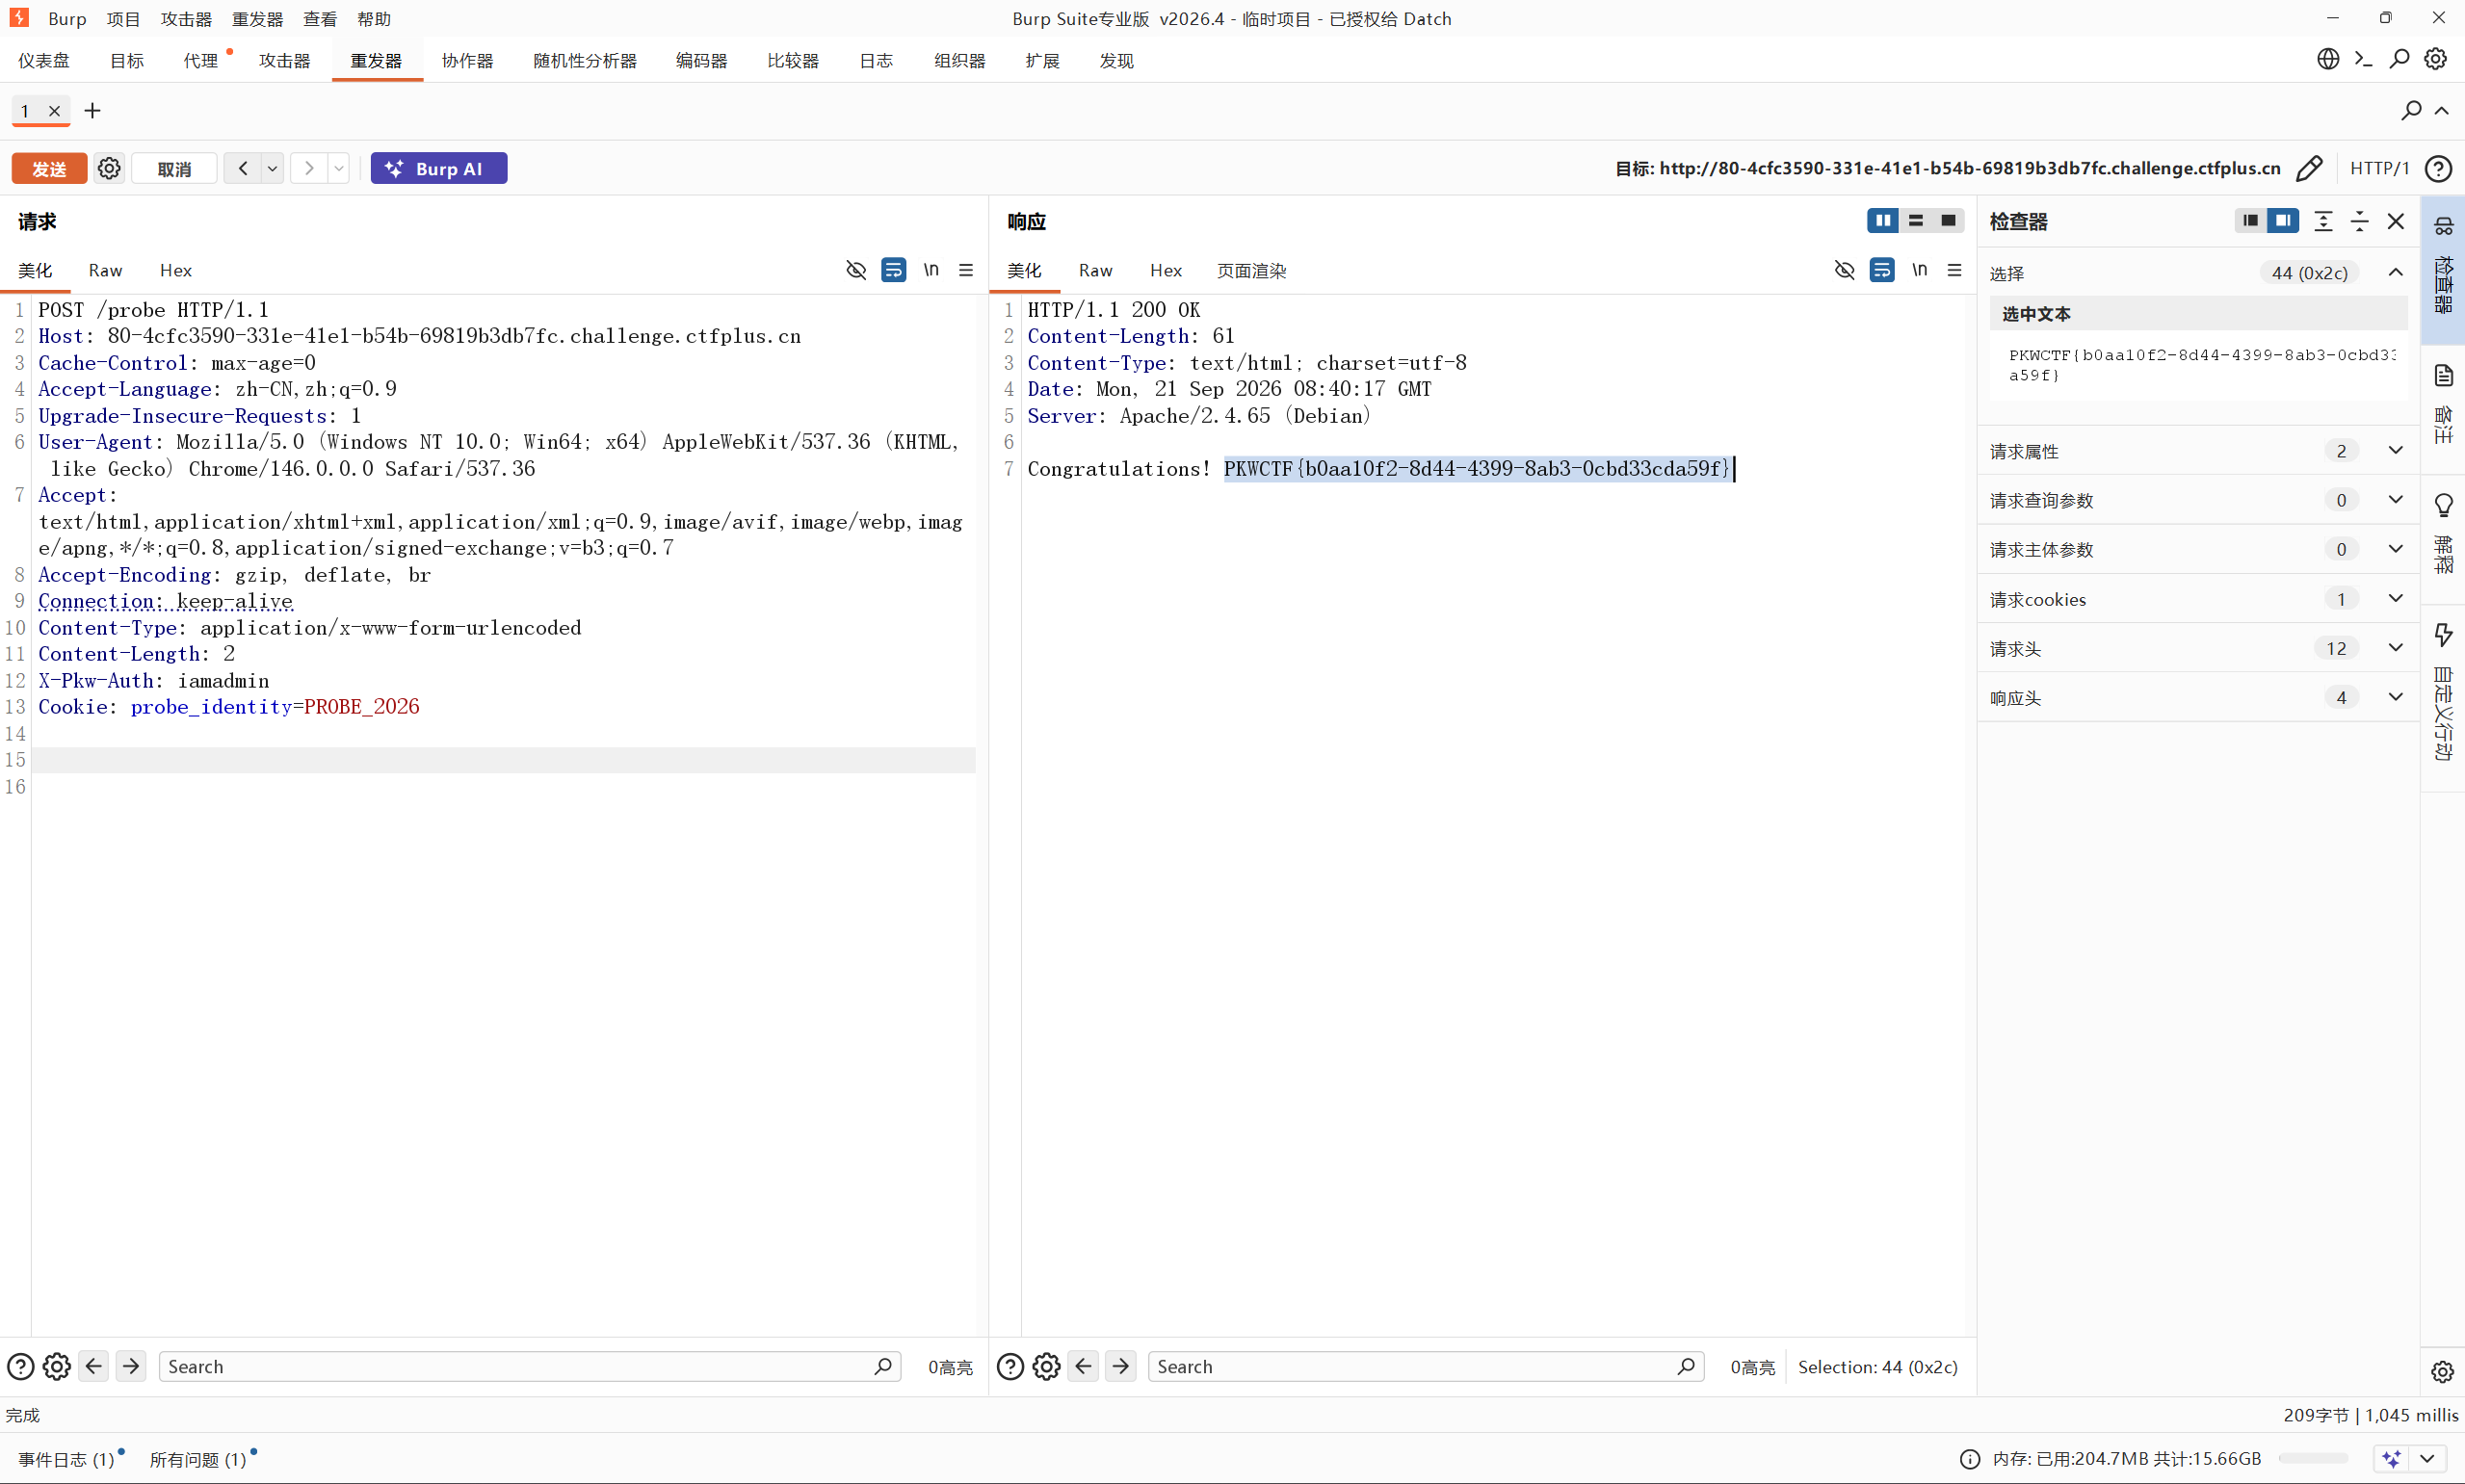Close the Inspector panel
This screenshot has height=1484, width=2465.
pos(2396,221)
